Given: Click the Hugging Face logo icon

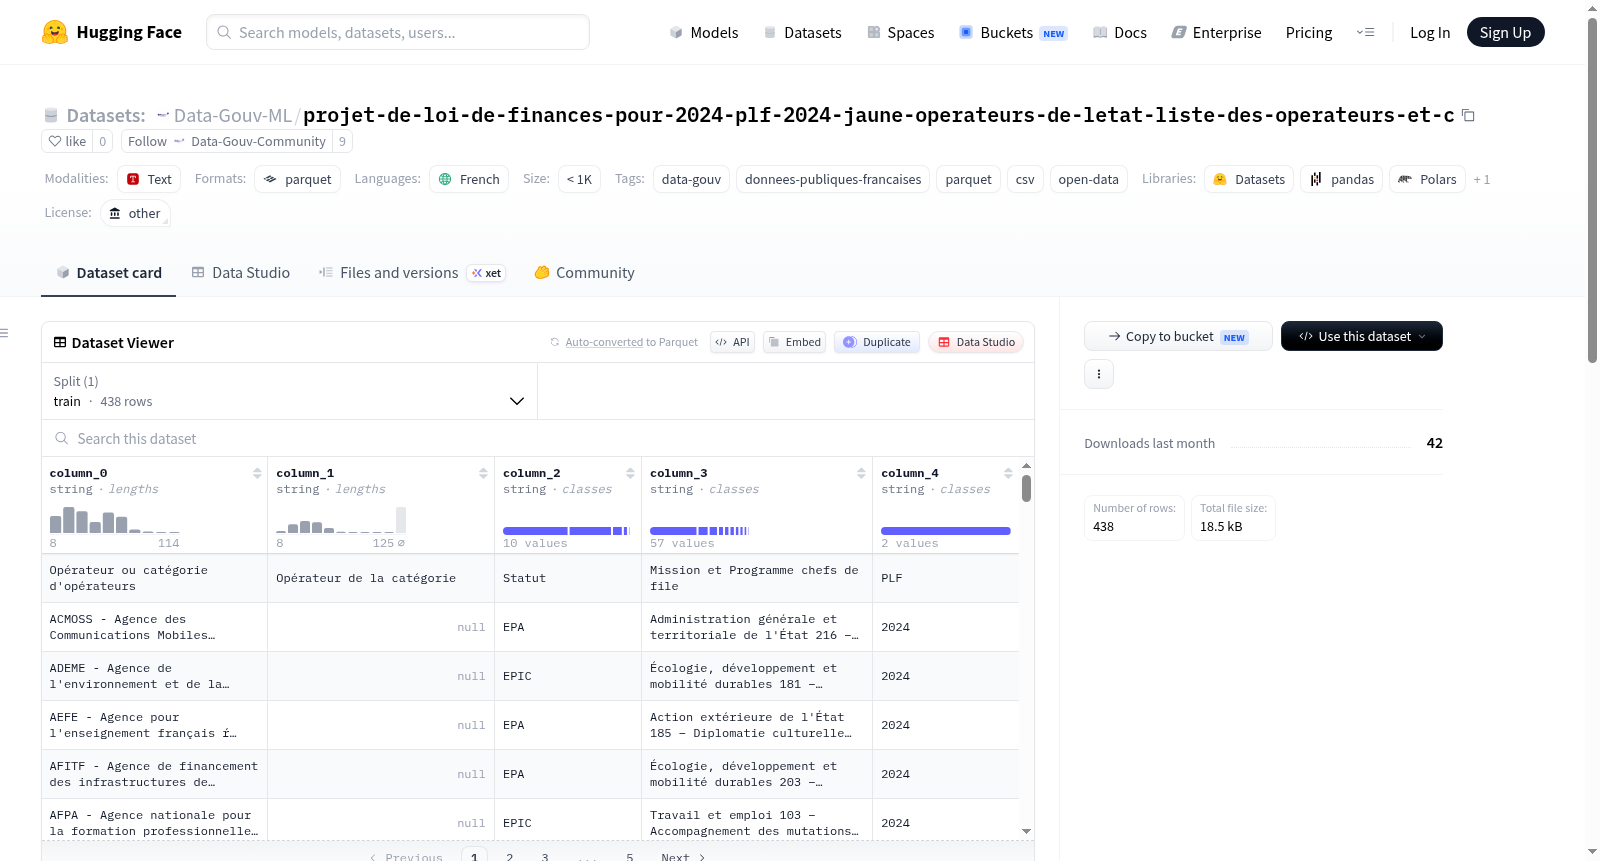Looking at the screenshot, I should [55, 32].
